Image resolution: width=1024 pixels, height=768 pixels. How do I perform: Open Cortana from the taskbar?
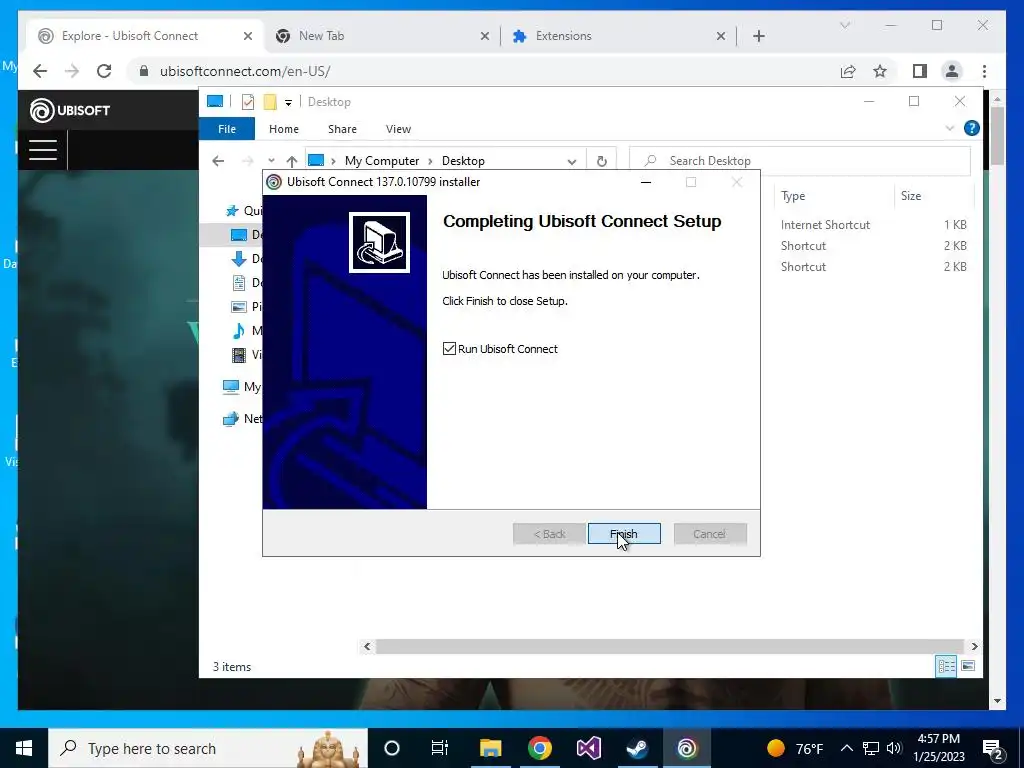(391, 748)
